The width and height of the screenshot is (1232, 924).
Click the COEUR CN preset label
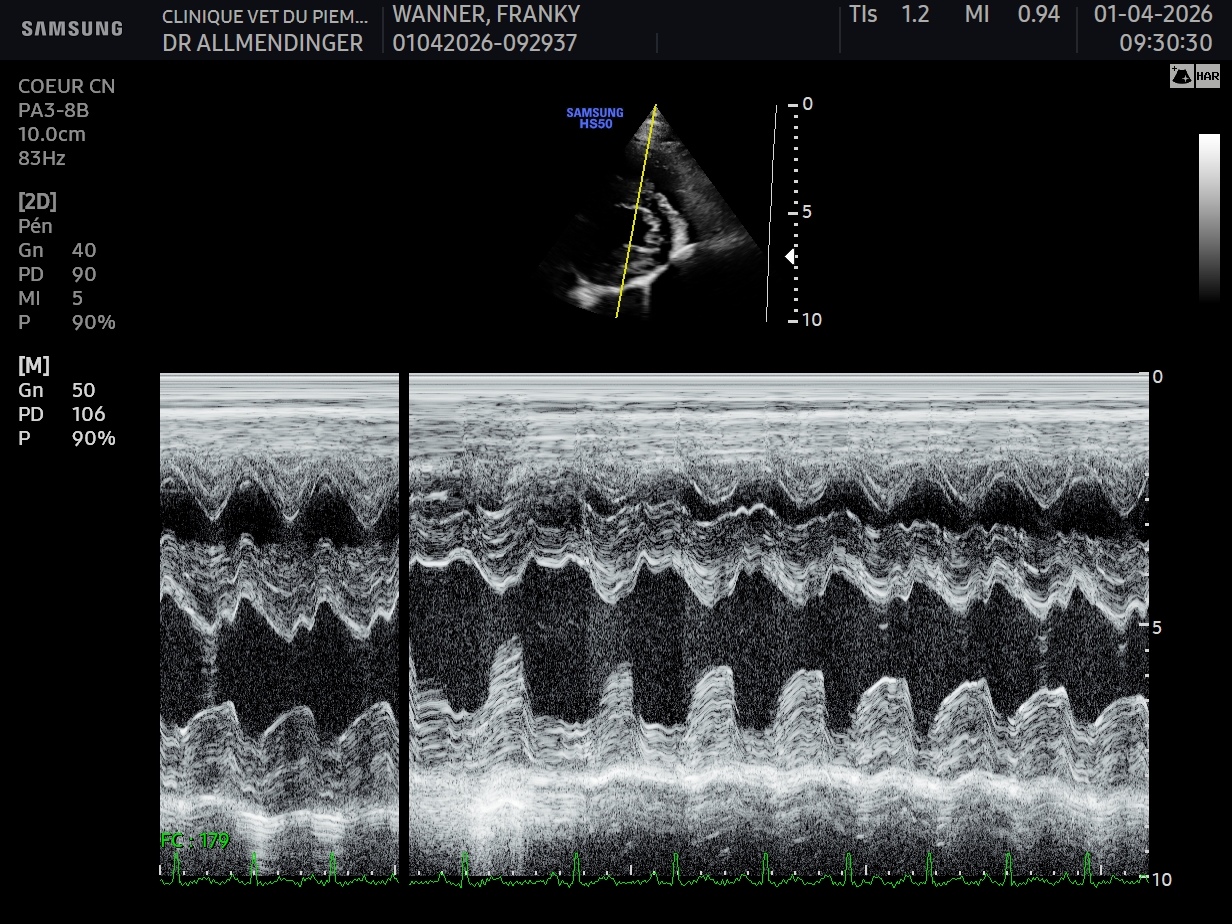click(x=66, y=86)
